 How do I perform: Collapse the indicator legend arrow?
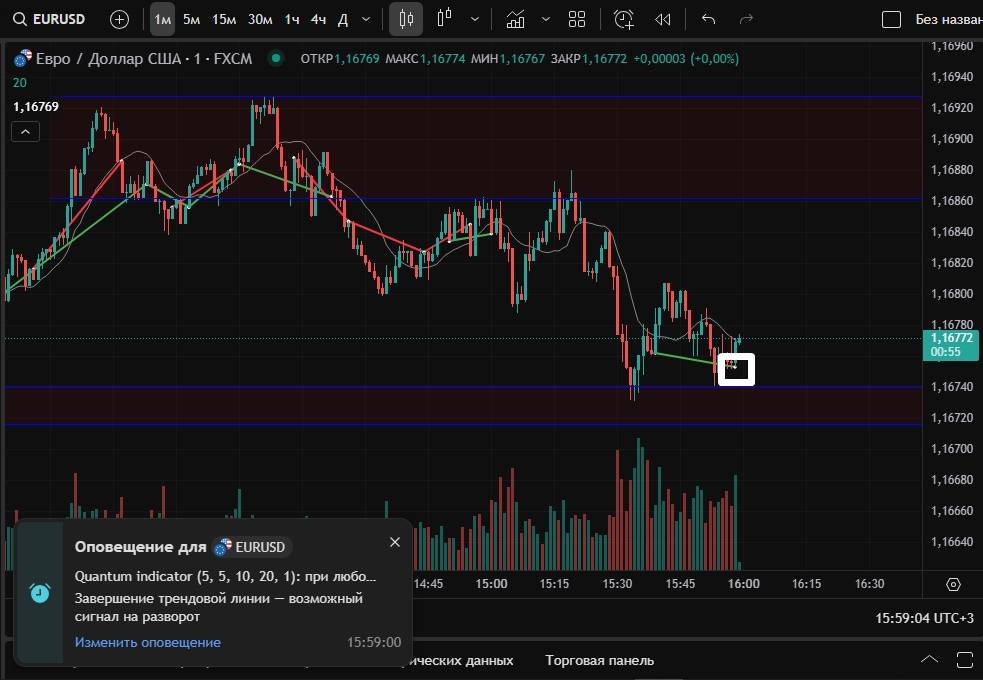tap(25, 131)
